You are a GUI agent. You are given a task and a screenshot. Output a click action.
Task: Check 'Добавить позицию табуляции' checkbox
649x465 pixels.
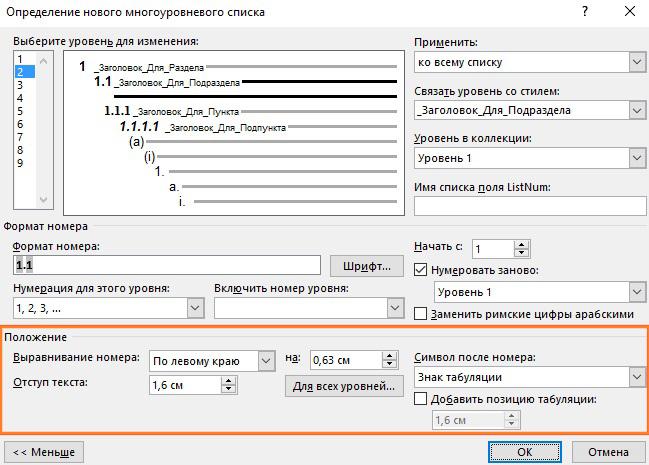click(421, 400)
